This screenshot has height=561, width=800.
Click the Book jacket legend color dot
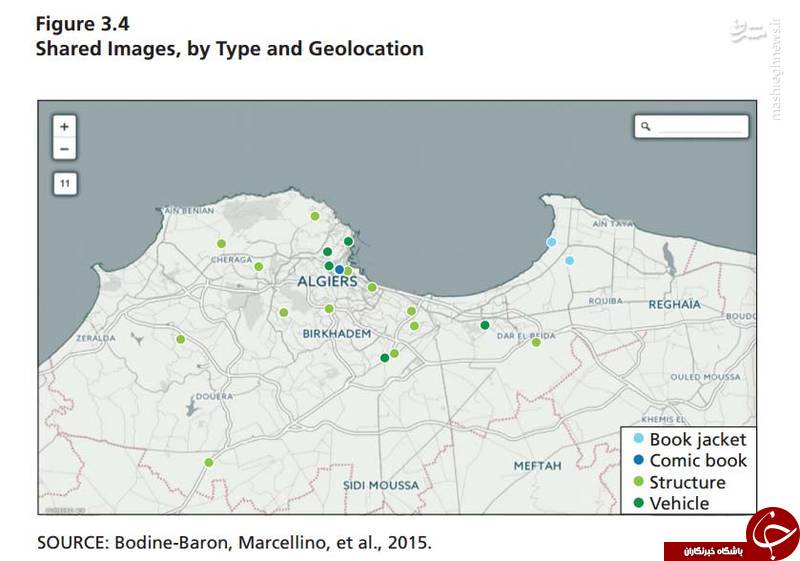pyautogui.click(x=638, y=438)
